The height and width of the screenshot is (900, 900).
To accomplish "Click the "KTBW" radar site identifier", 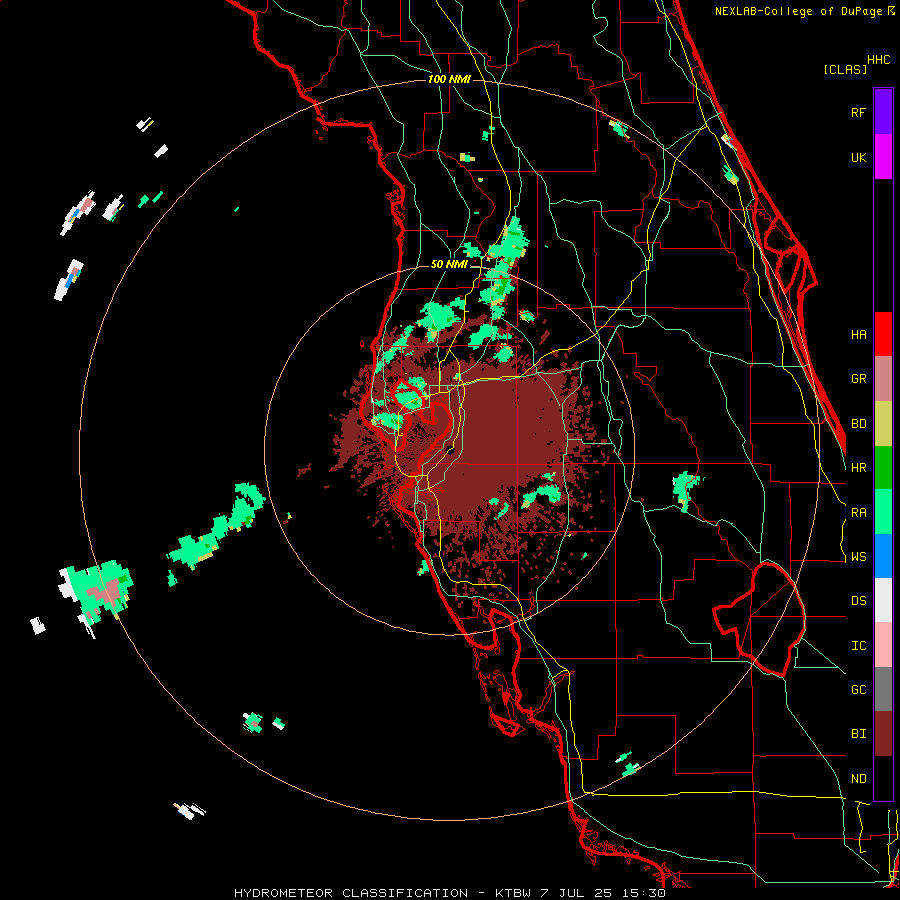I will [511, 893].
